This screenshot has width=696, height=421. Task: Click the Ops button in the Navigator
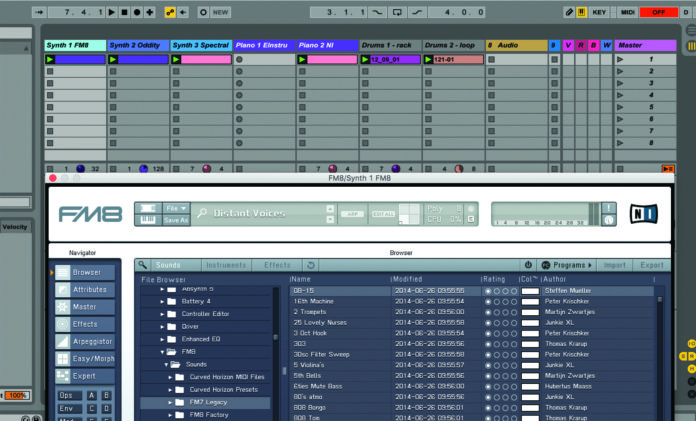coord(69,395)
